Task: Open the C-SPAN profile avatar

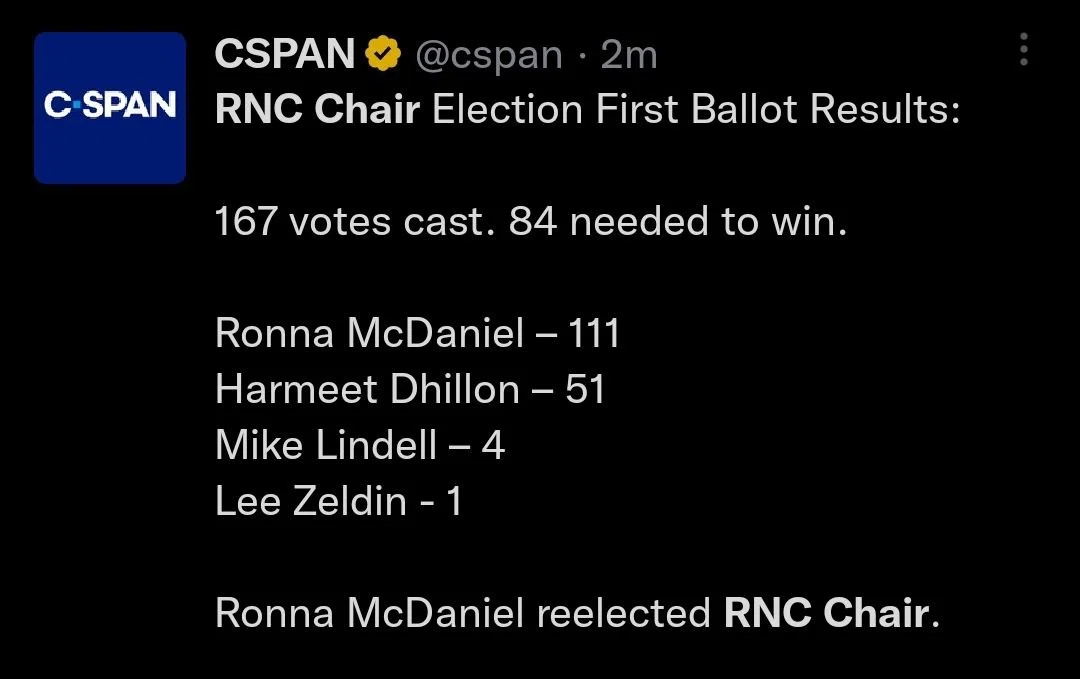Action: tap(110, 107)
